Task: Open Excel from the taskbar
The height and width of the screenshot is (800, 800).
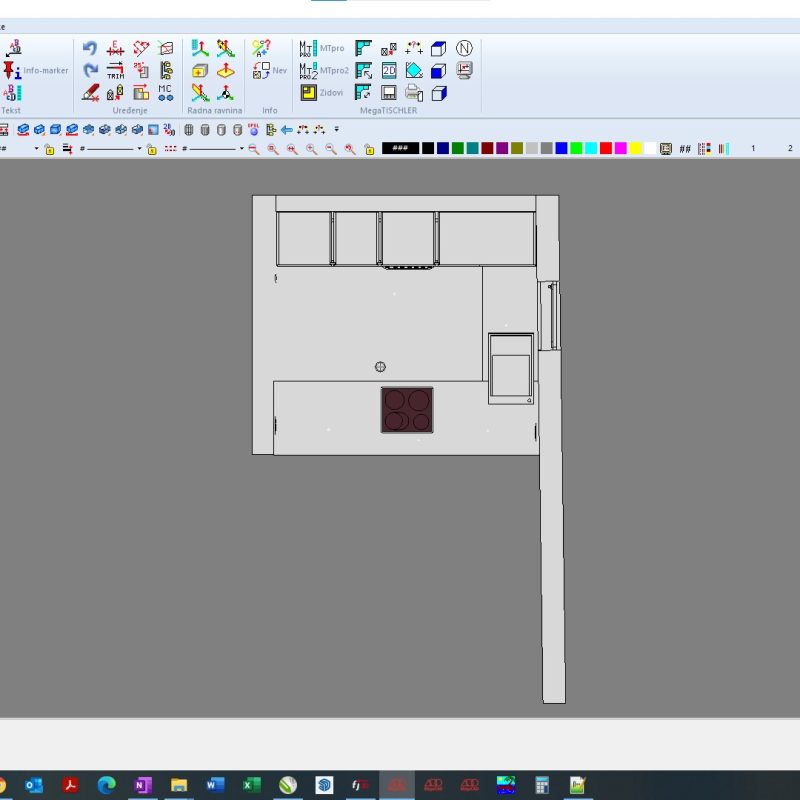Action: [252, 785]
